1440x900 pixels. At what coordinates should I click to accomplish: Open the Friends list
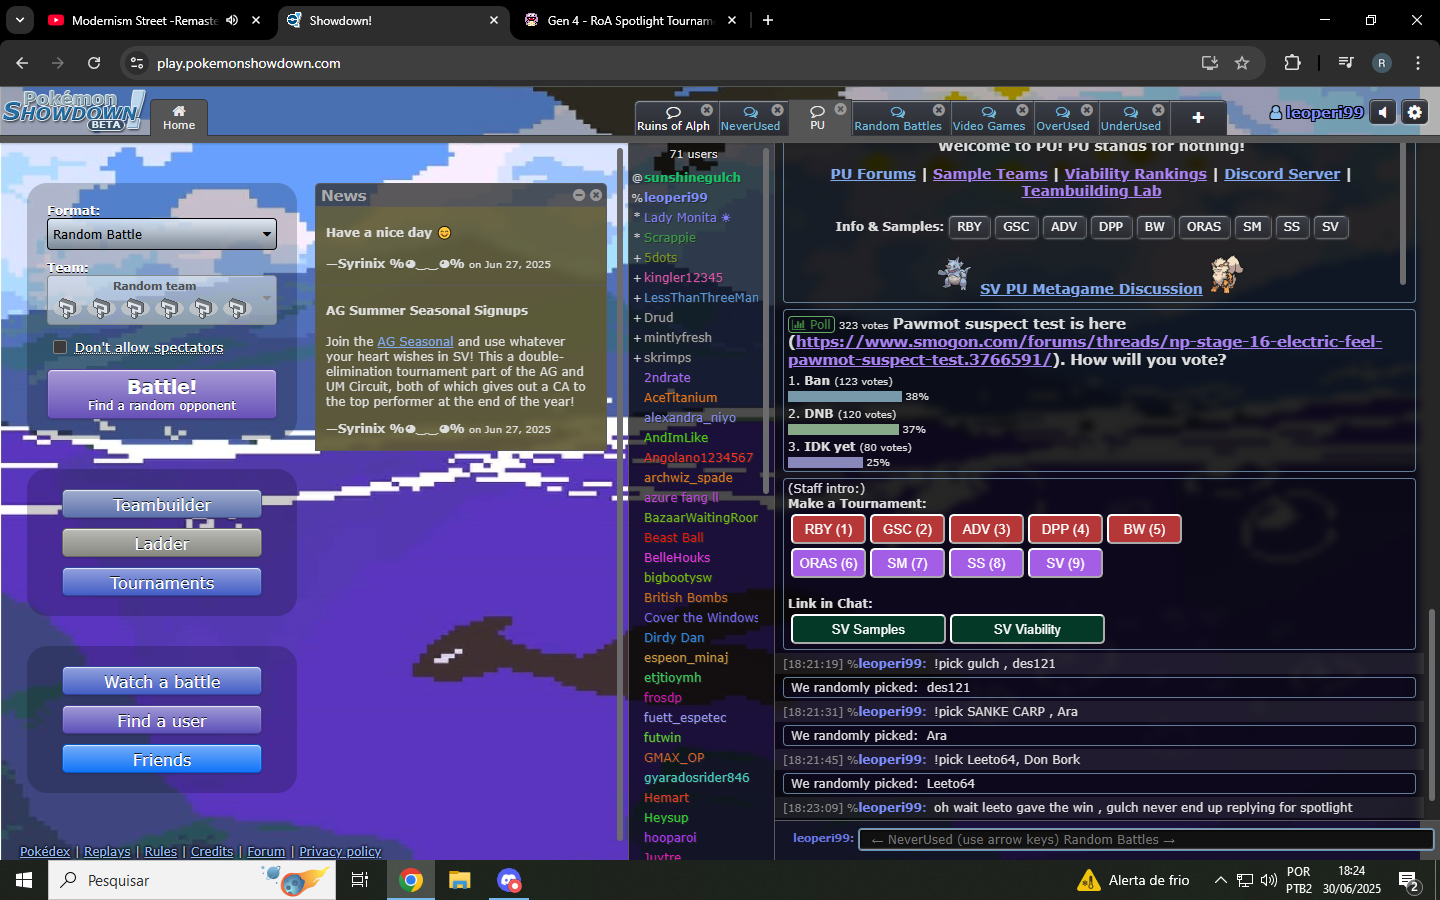coord(162,759)
